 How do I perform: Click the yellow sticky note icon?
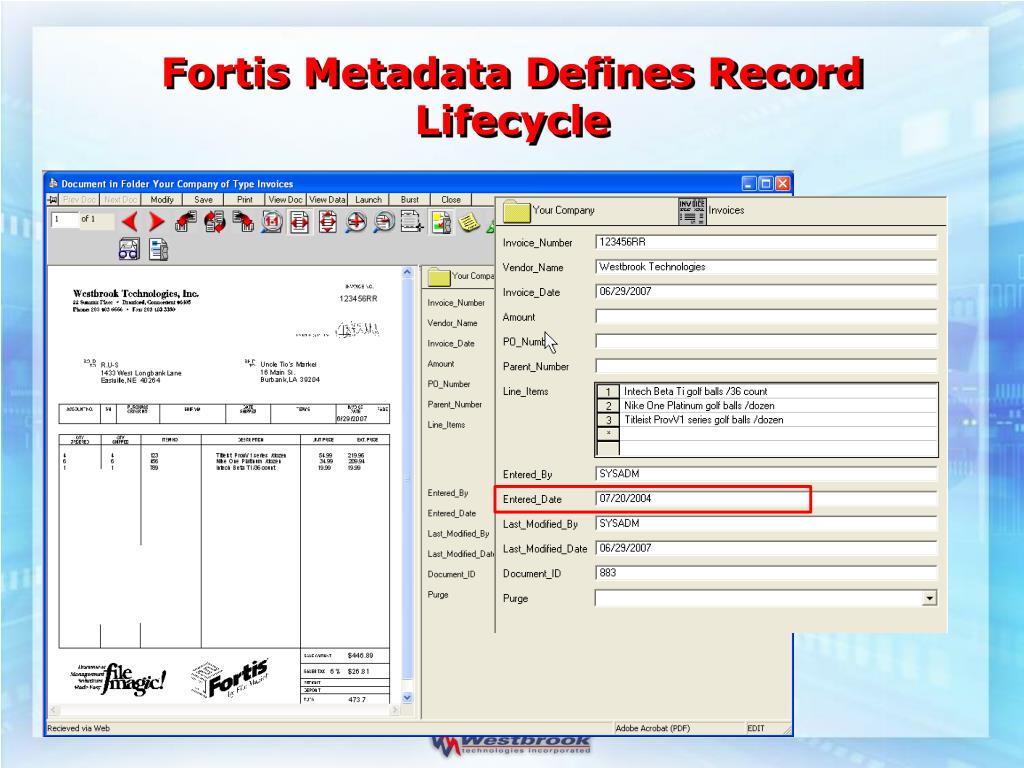click(469, 222)
